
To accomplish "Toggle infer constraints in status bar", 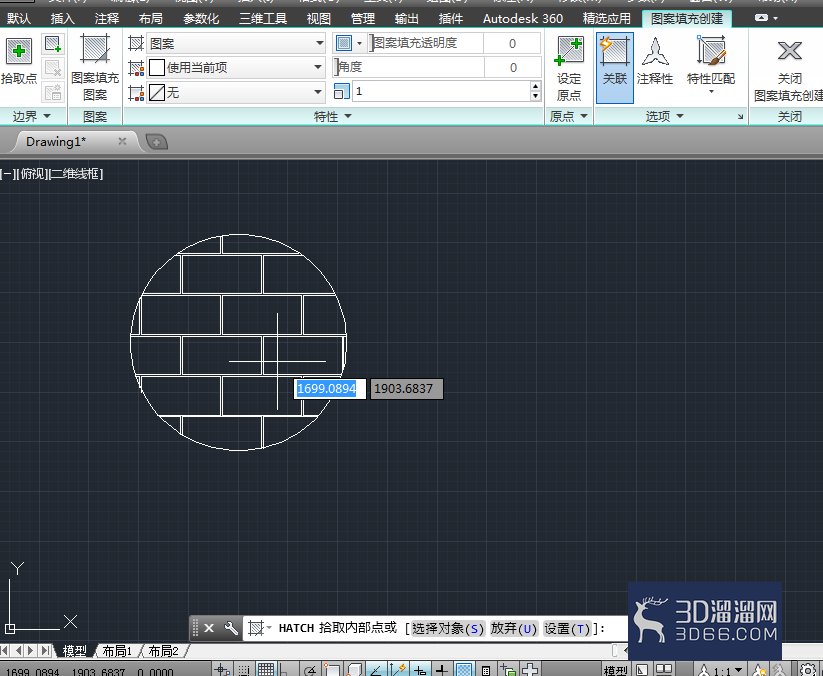I will (x=223, y=670).
